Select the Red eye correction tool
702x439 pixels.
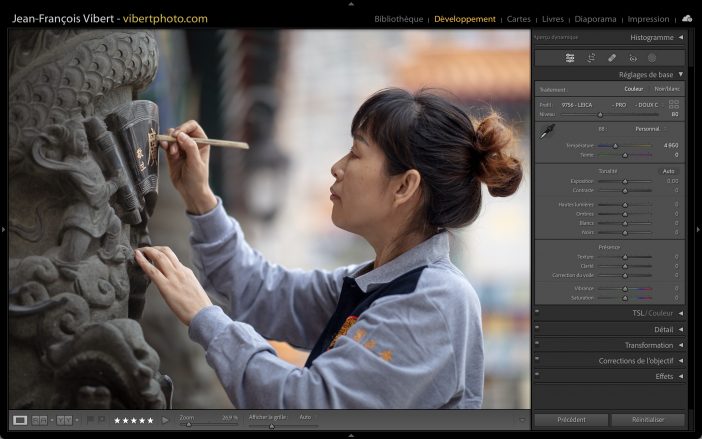point(632,58)
